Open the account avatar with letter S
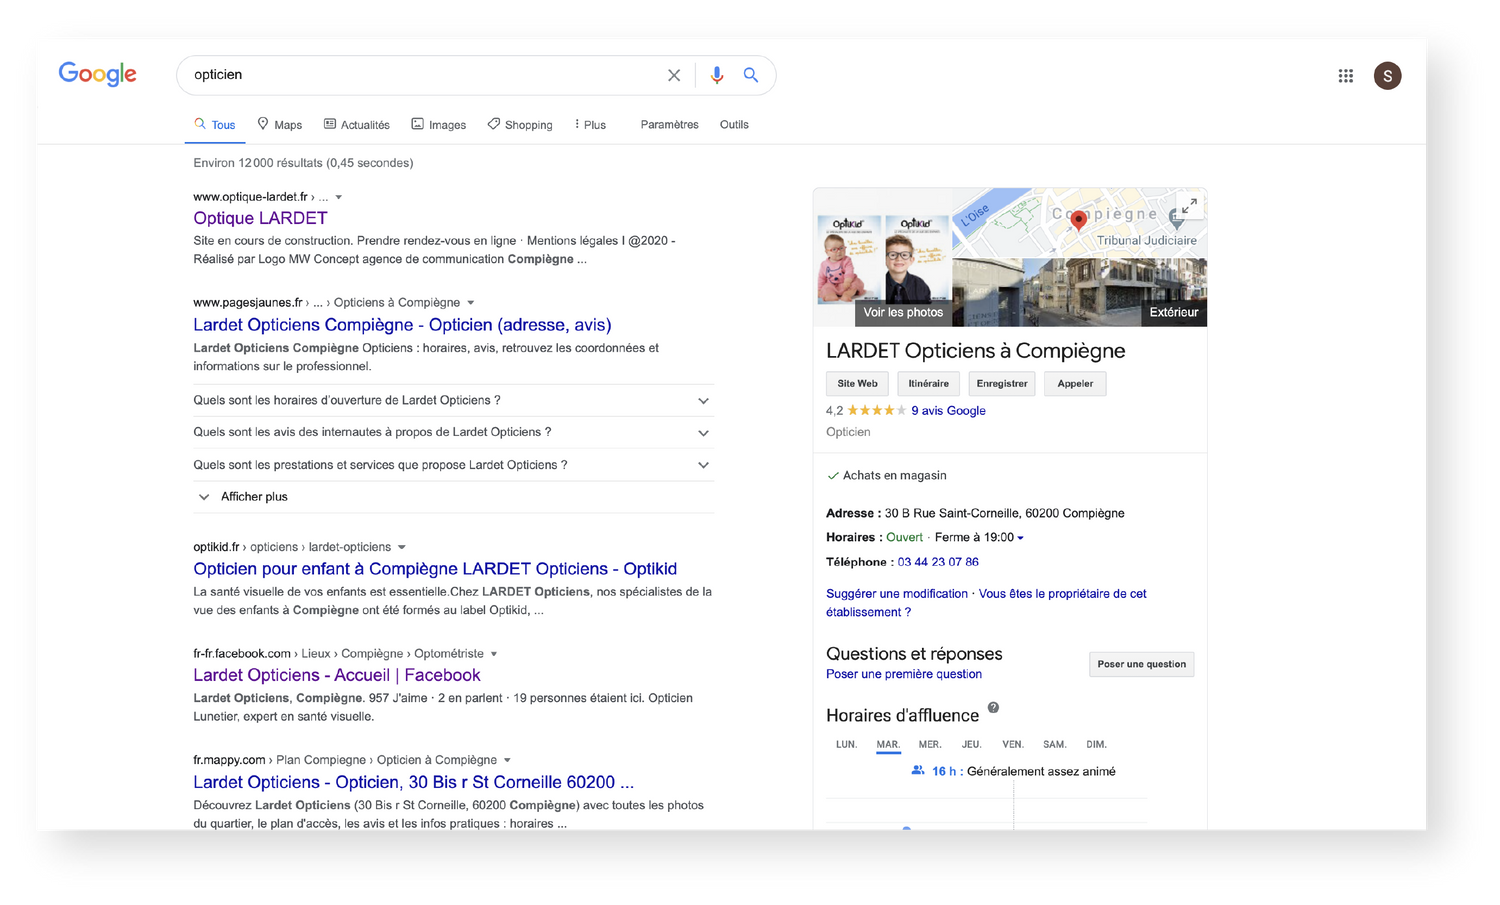 pos(1387,76)
